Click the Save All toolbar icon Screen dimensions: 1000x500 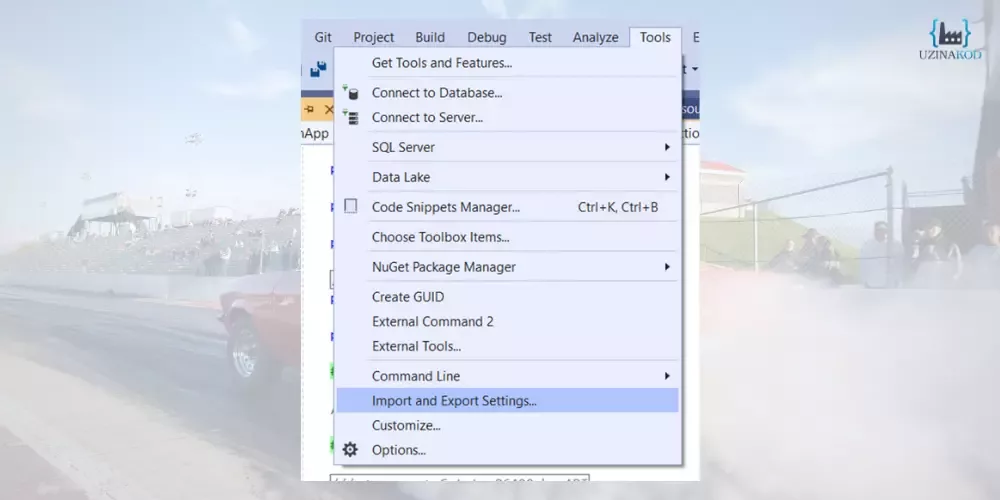click(x=318, y=69)
